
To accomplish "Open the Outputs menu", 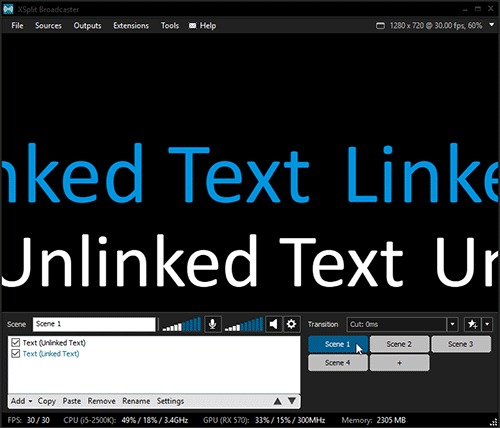I will point(87,26).
